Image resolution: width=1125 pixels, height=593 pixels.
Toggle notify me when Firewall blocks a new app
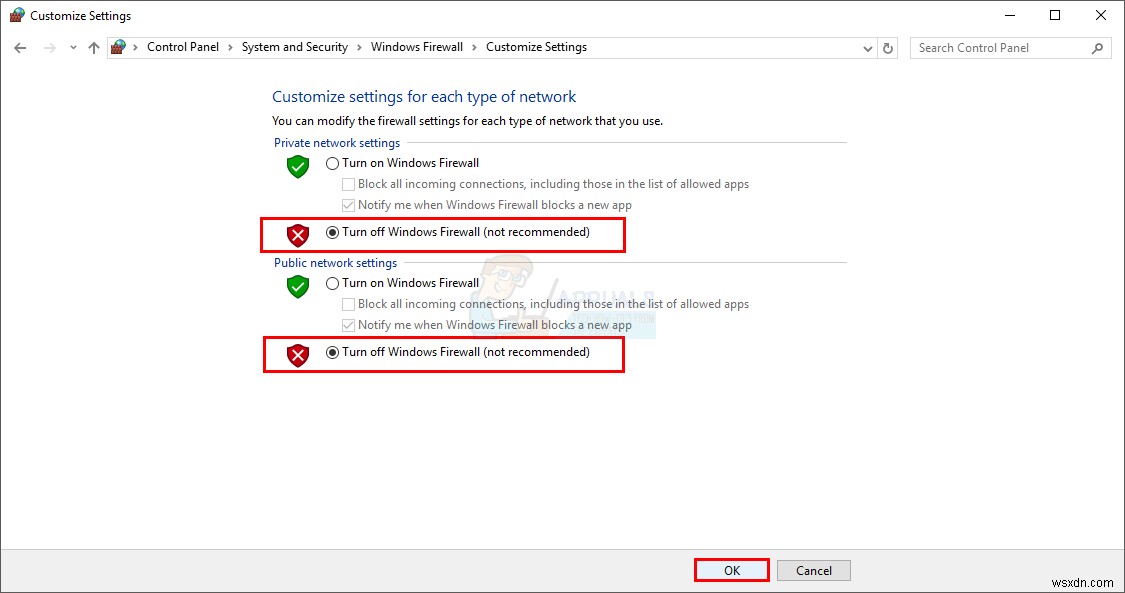point(348,205)
